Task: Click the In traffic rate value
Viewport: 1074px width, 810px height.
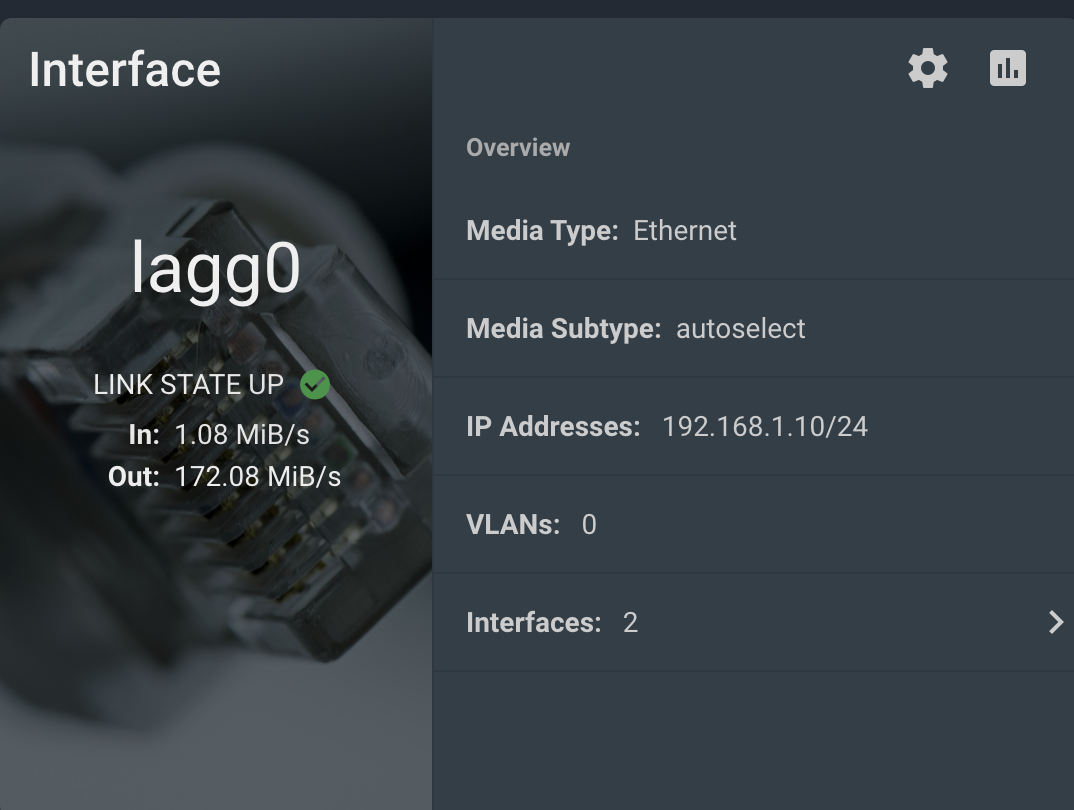Action: [x=242, y=435]
